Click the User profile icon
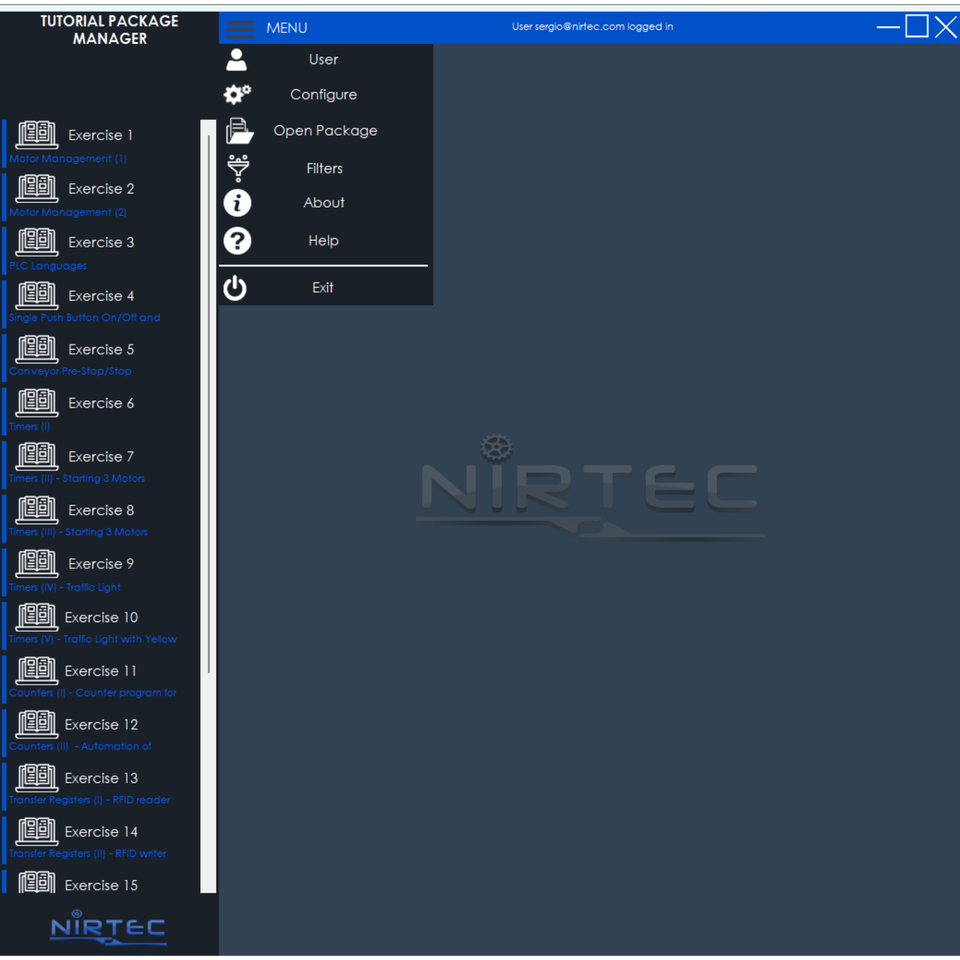The height and width of the screenshot is (960, 960). [237, 60]
